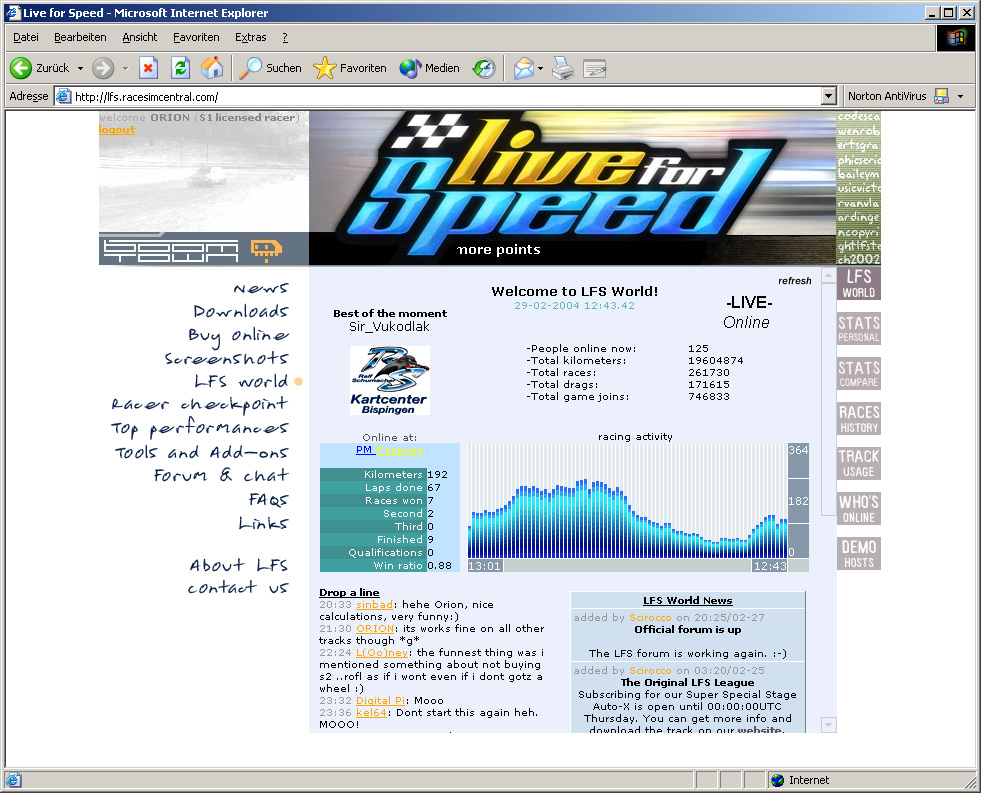Open the News navigation link
The width and height of the screenshot is (981, 793).
[261, 288]
